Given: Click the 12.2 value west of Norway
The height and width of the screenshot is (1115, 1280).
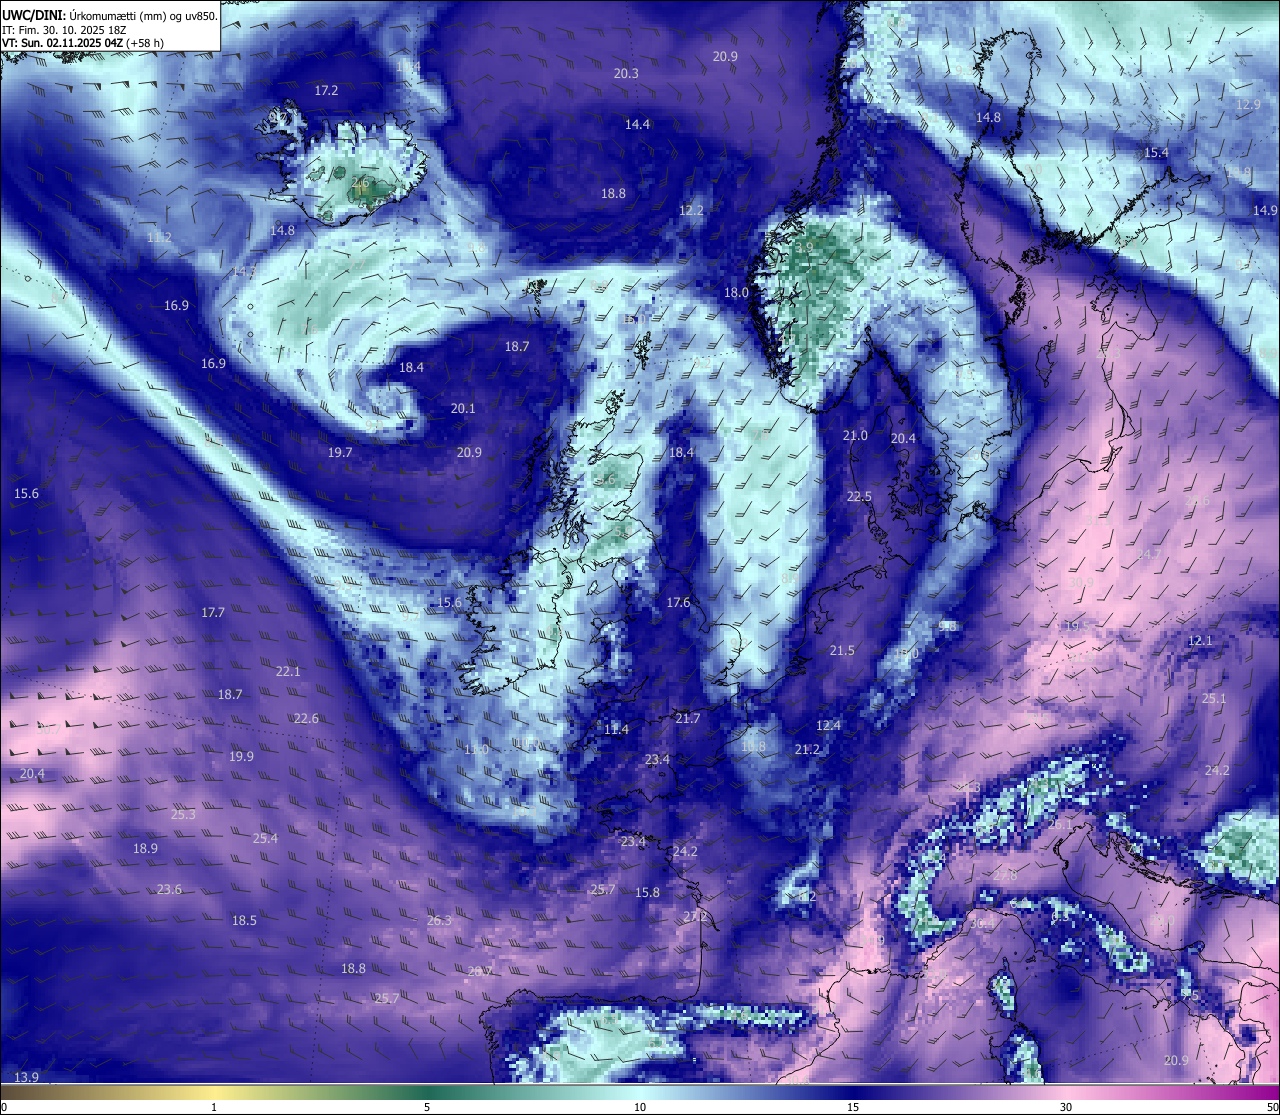Looking at the screenshot, I should point(691,210).
